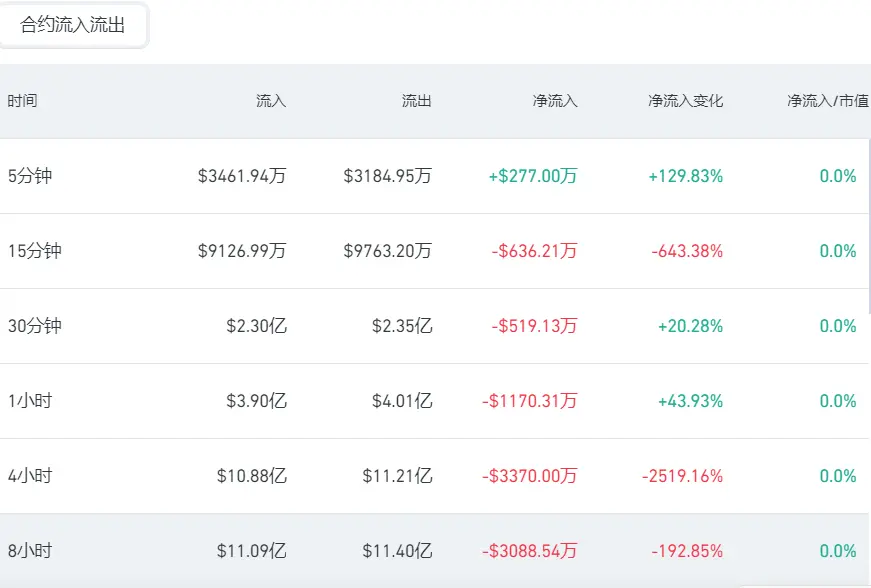Click the 流入 column header
Viewport: 871px width, 588px height.
pos(271,100)
